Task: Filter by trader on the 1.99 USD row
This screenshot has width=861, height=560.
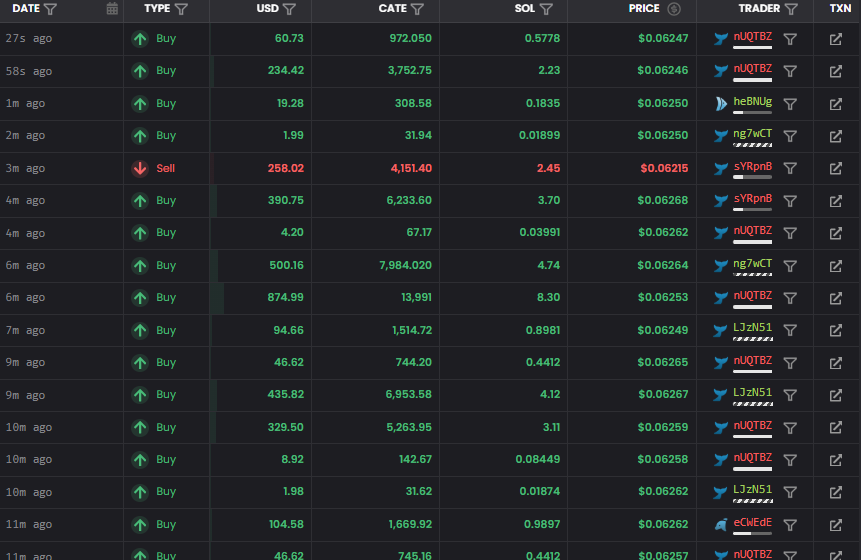Action: (790, 136)
